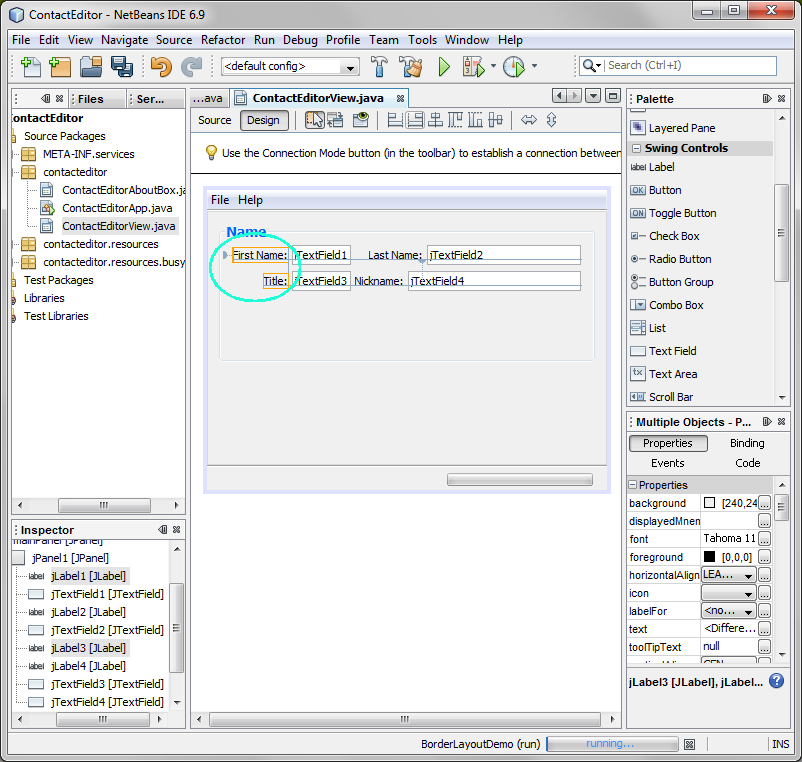Select the Properties category toggle button
This screenshot has width=802, height=762.
(668, 443)
